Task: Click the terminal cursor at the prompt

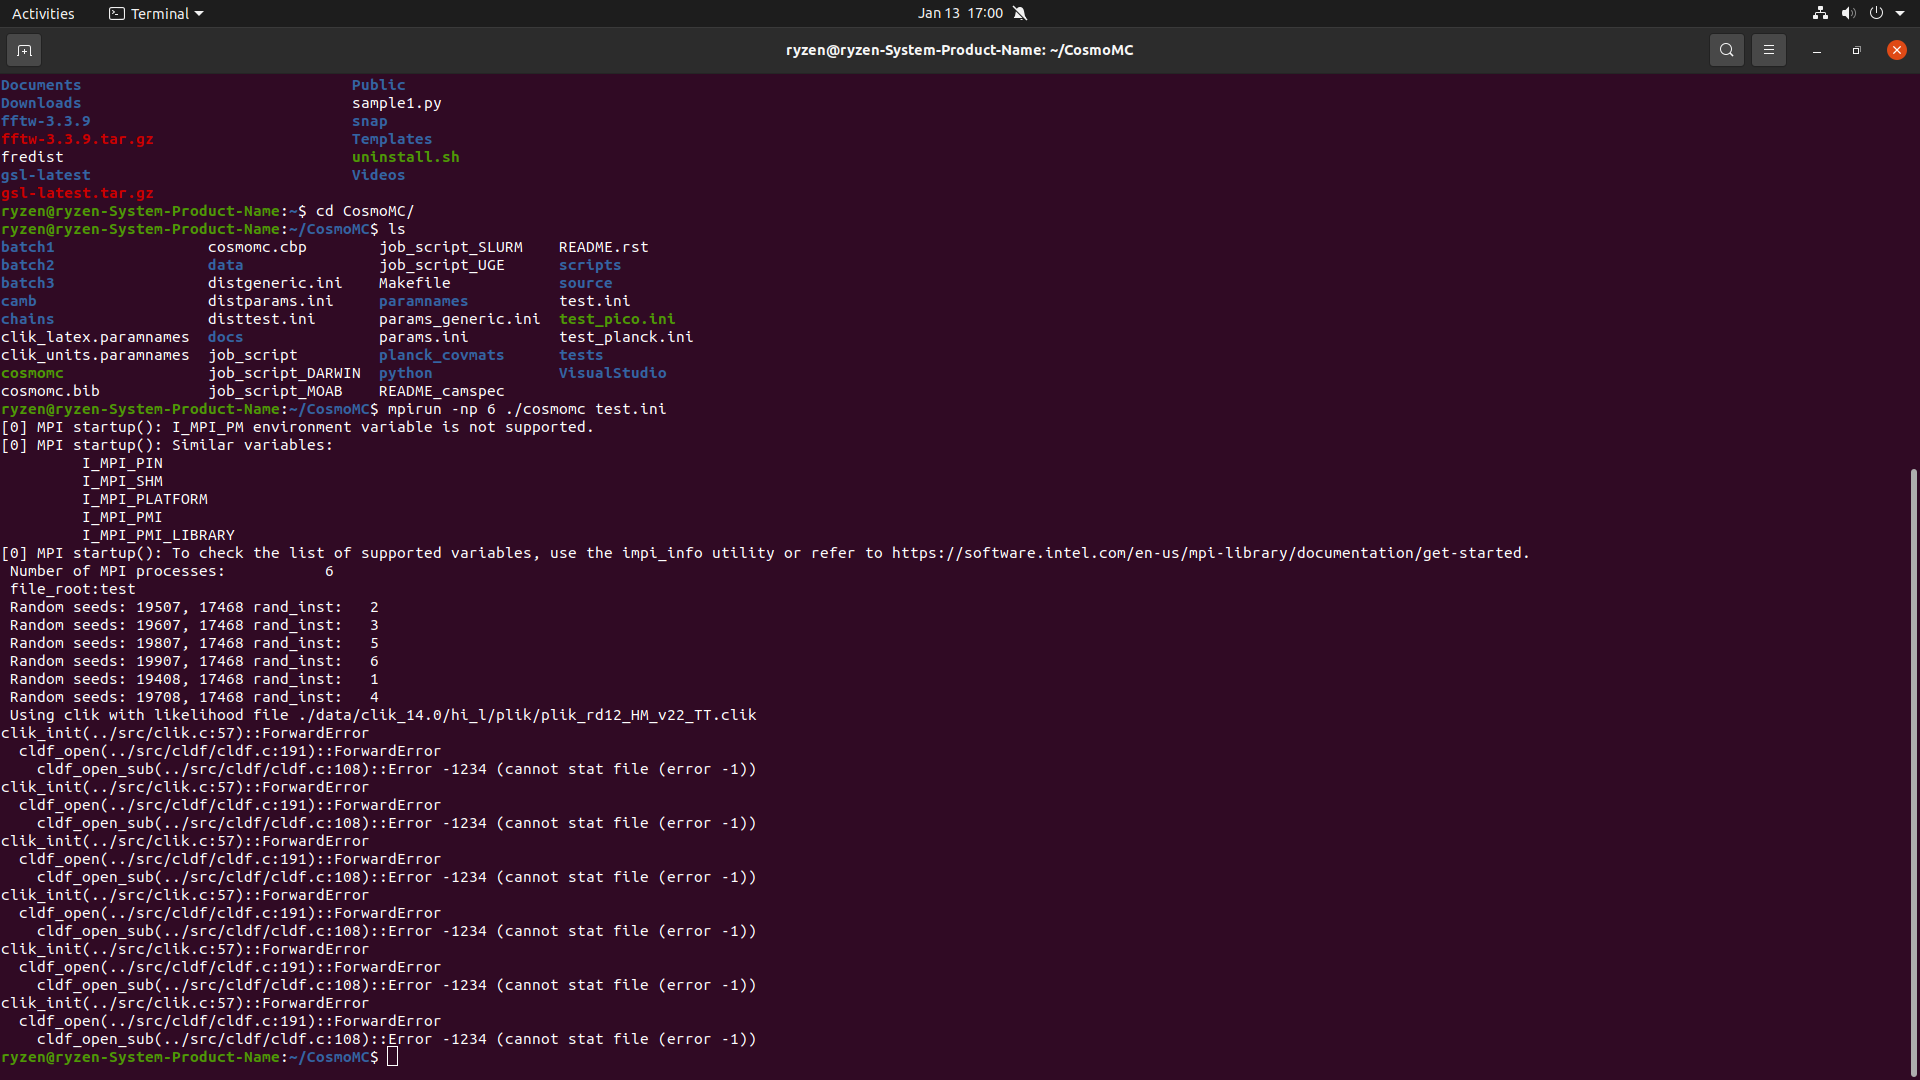Action: [x=393, y=1057]
